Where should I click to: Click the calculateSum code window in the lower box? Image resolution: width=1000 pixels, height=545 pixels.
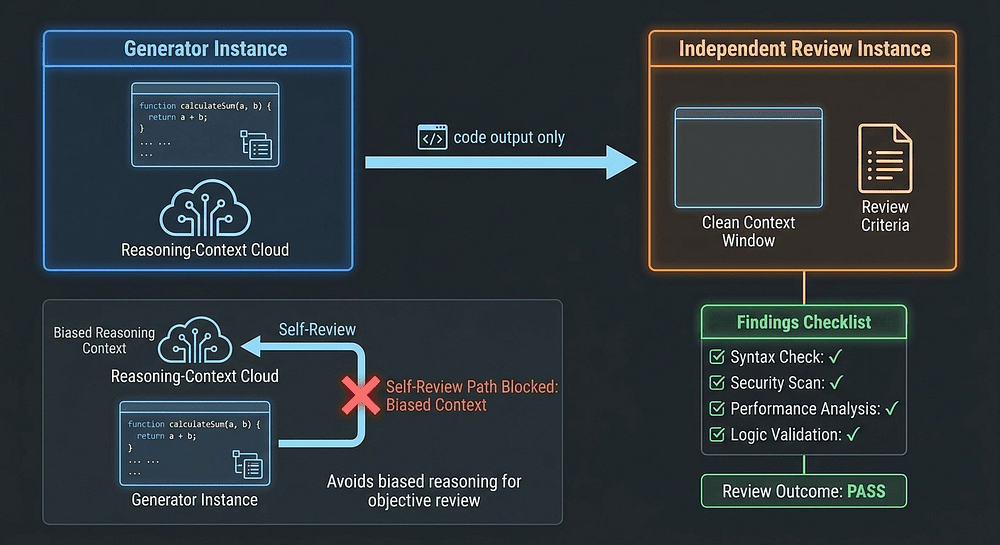195,444
